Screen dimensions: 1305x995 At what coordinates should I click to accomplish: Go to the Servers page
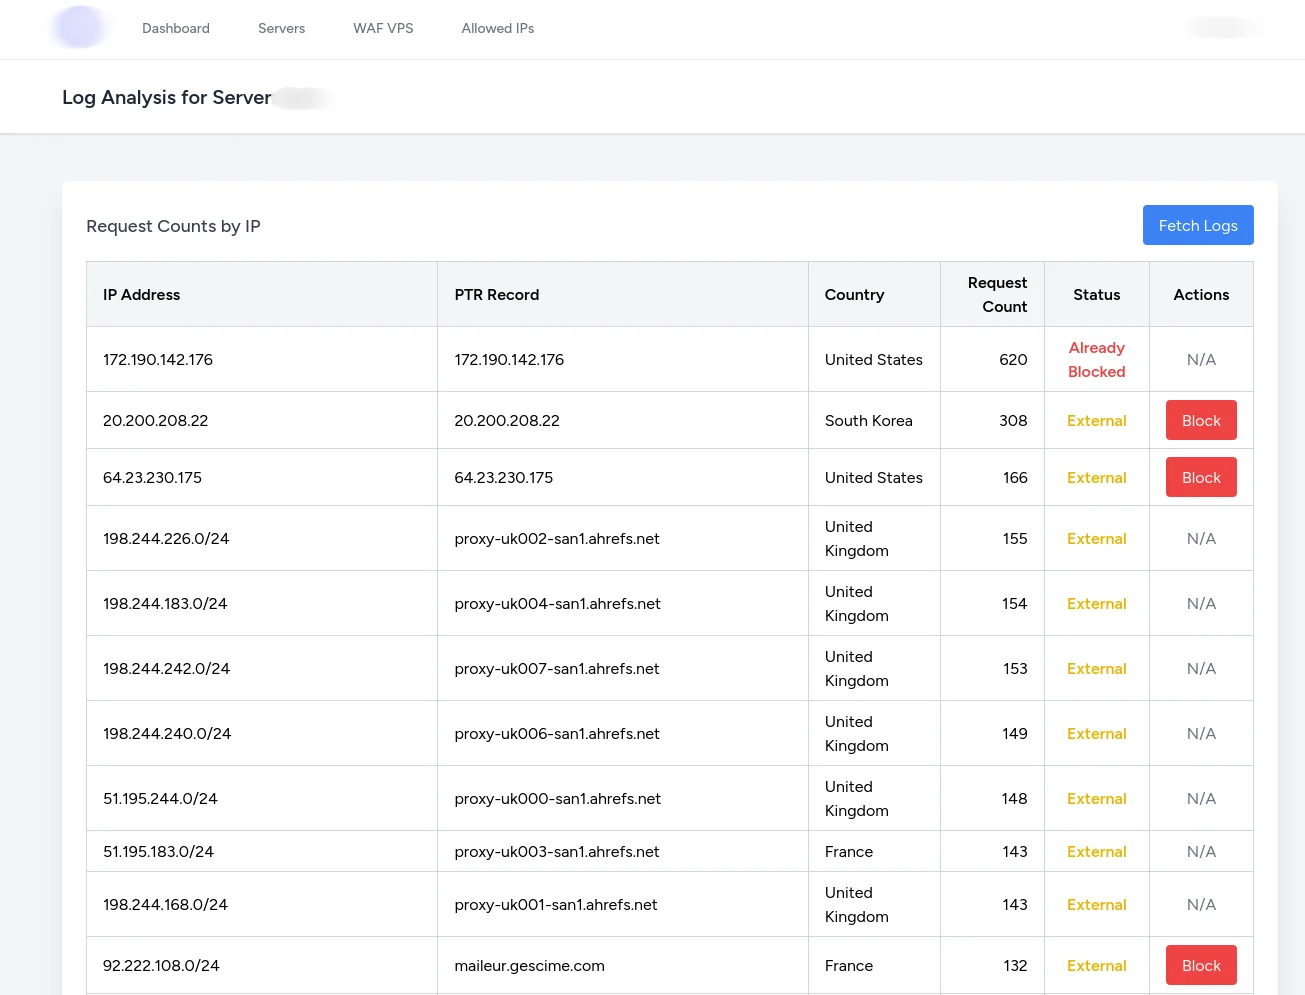pos(281,28)
